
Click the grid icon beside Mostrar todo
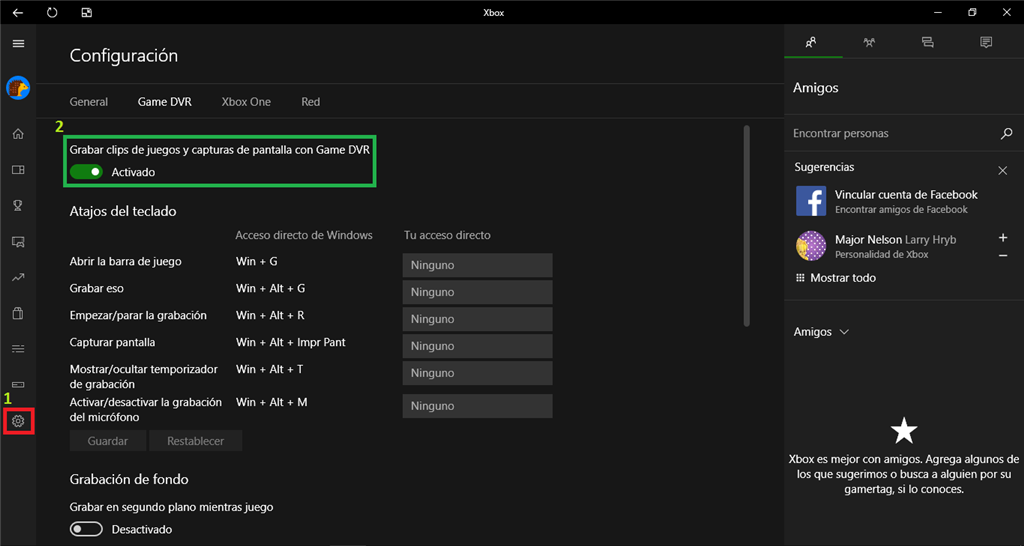[800, 278]
